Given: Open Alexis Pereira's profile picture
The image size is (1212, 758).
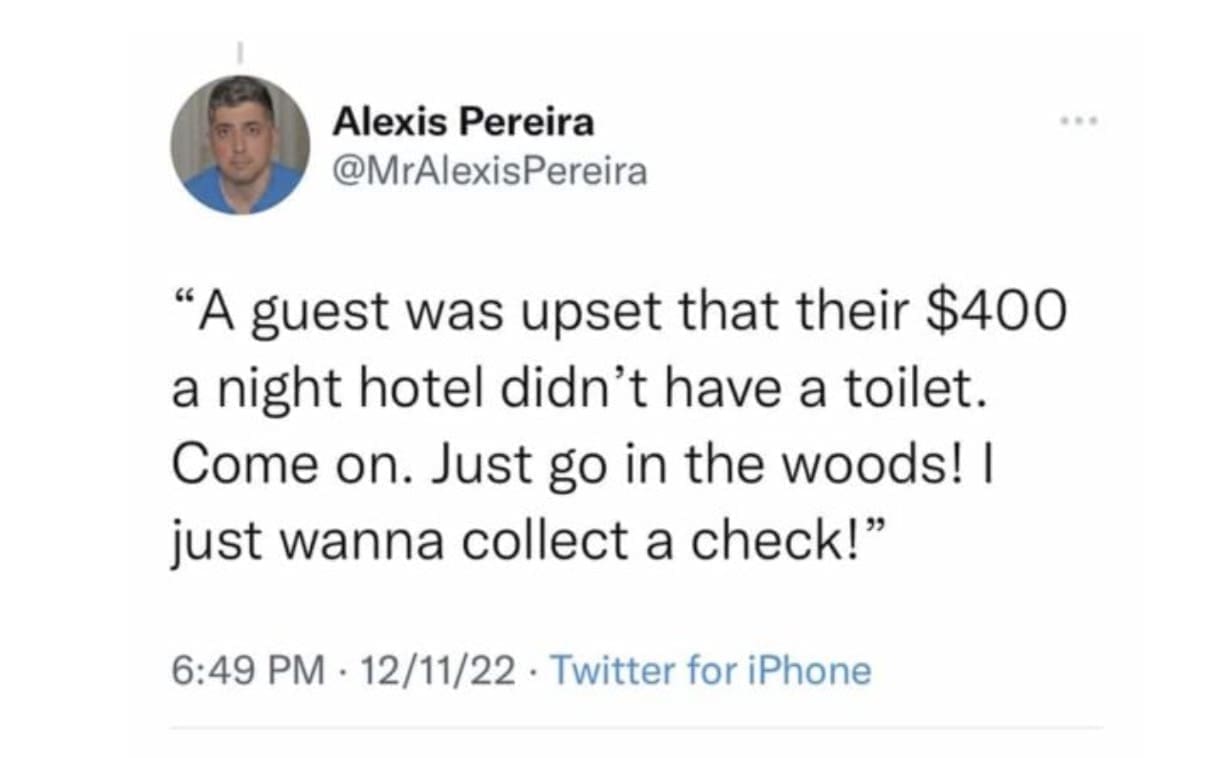Looking at the screenshot, I should tap(240, 145).
